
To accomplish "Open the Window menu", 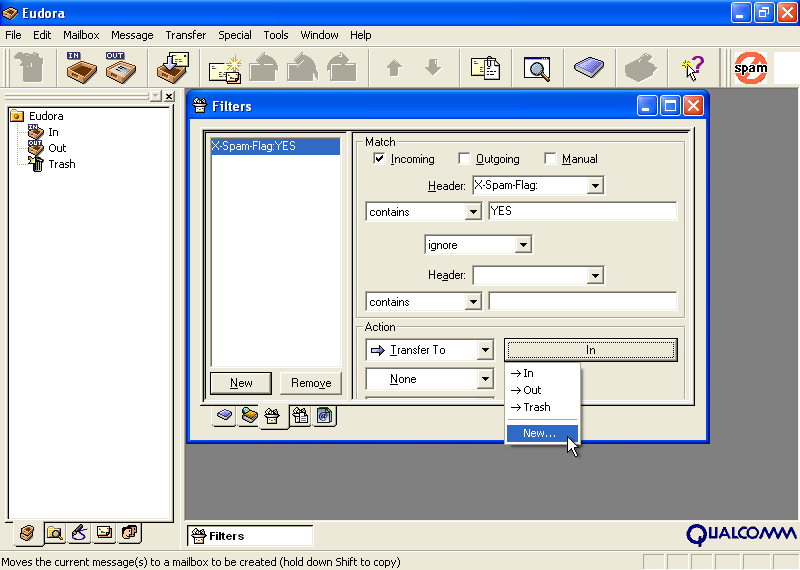I will (x=319, y=35).
